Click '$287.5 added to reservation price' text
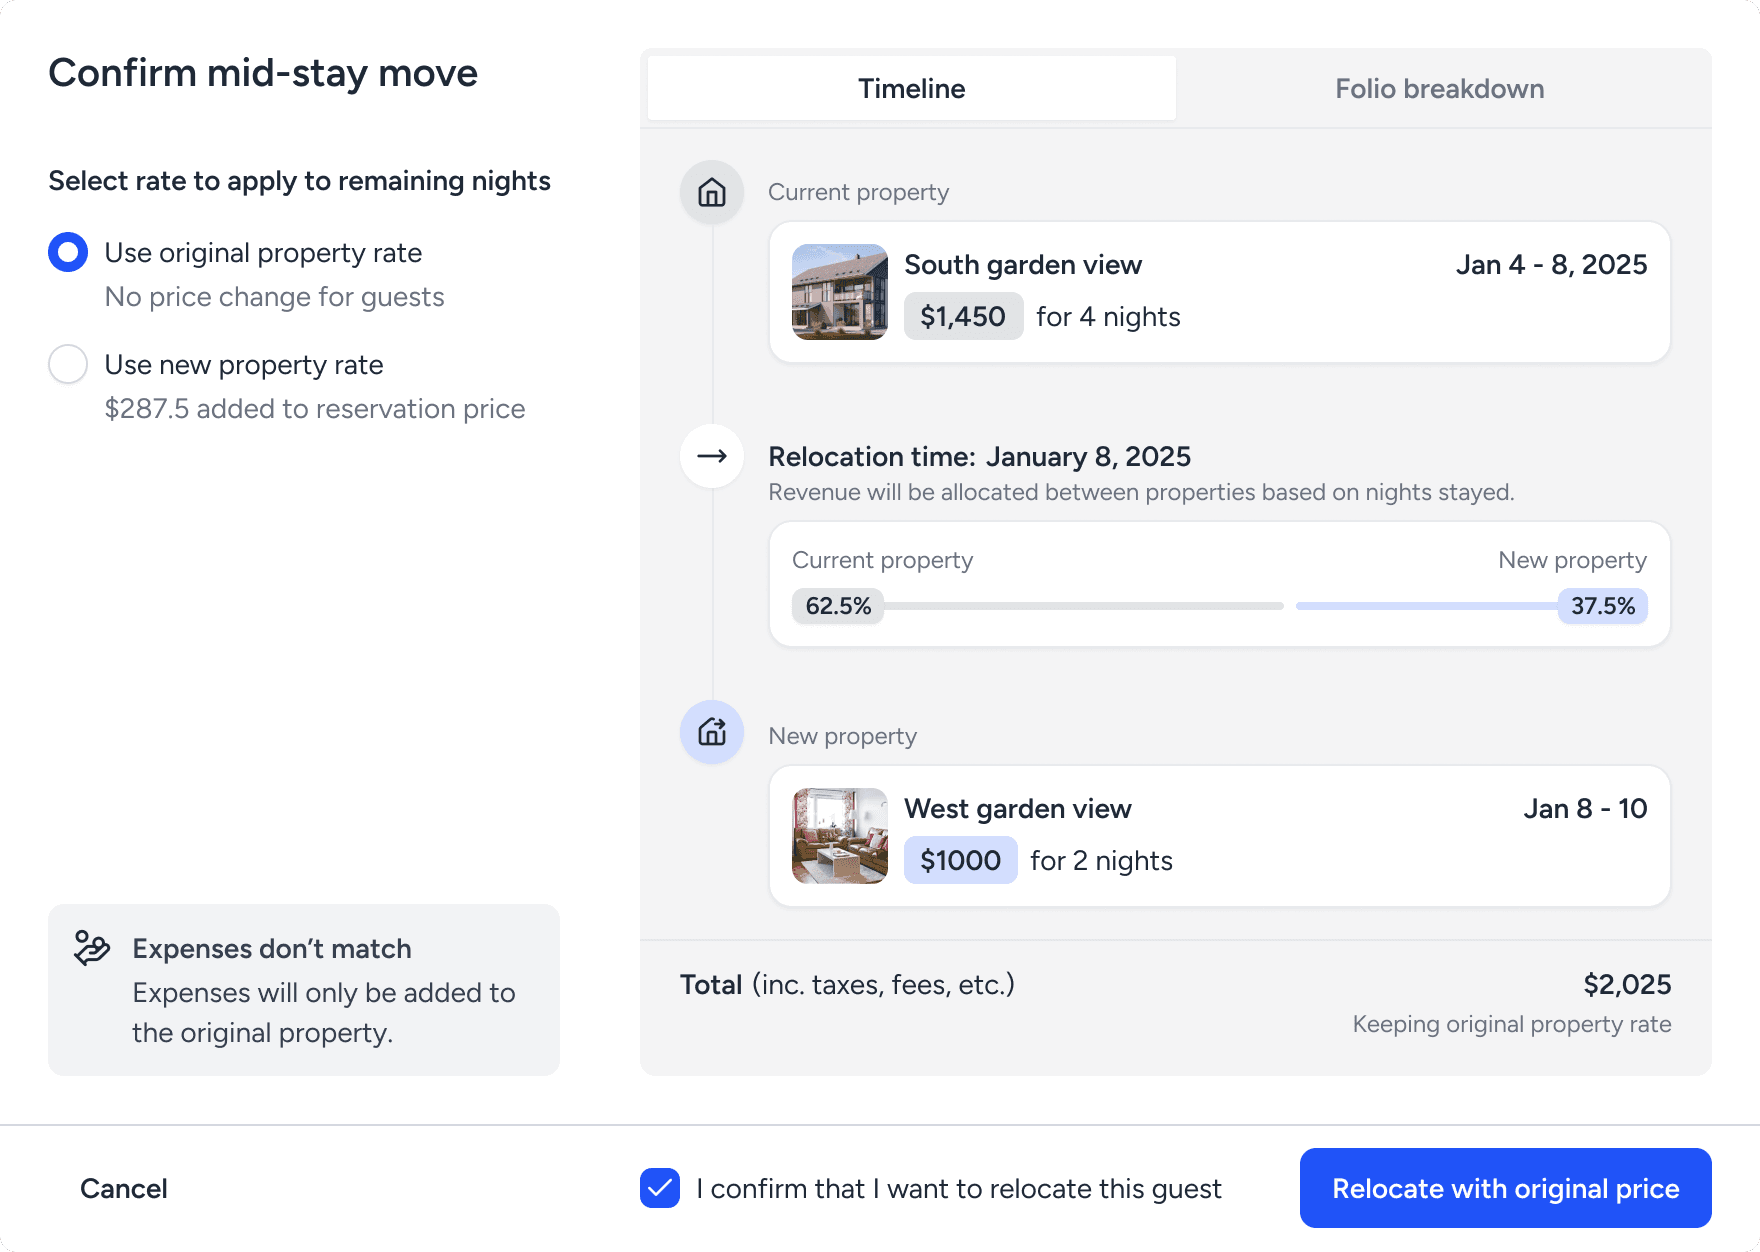Viewport: 1760px width, 1252px height. [x=315, y=409]
